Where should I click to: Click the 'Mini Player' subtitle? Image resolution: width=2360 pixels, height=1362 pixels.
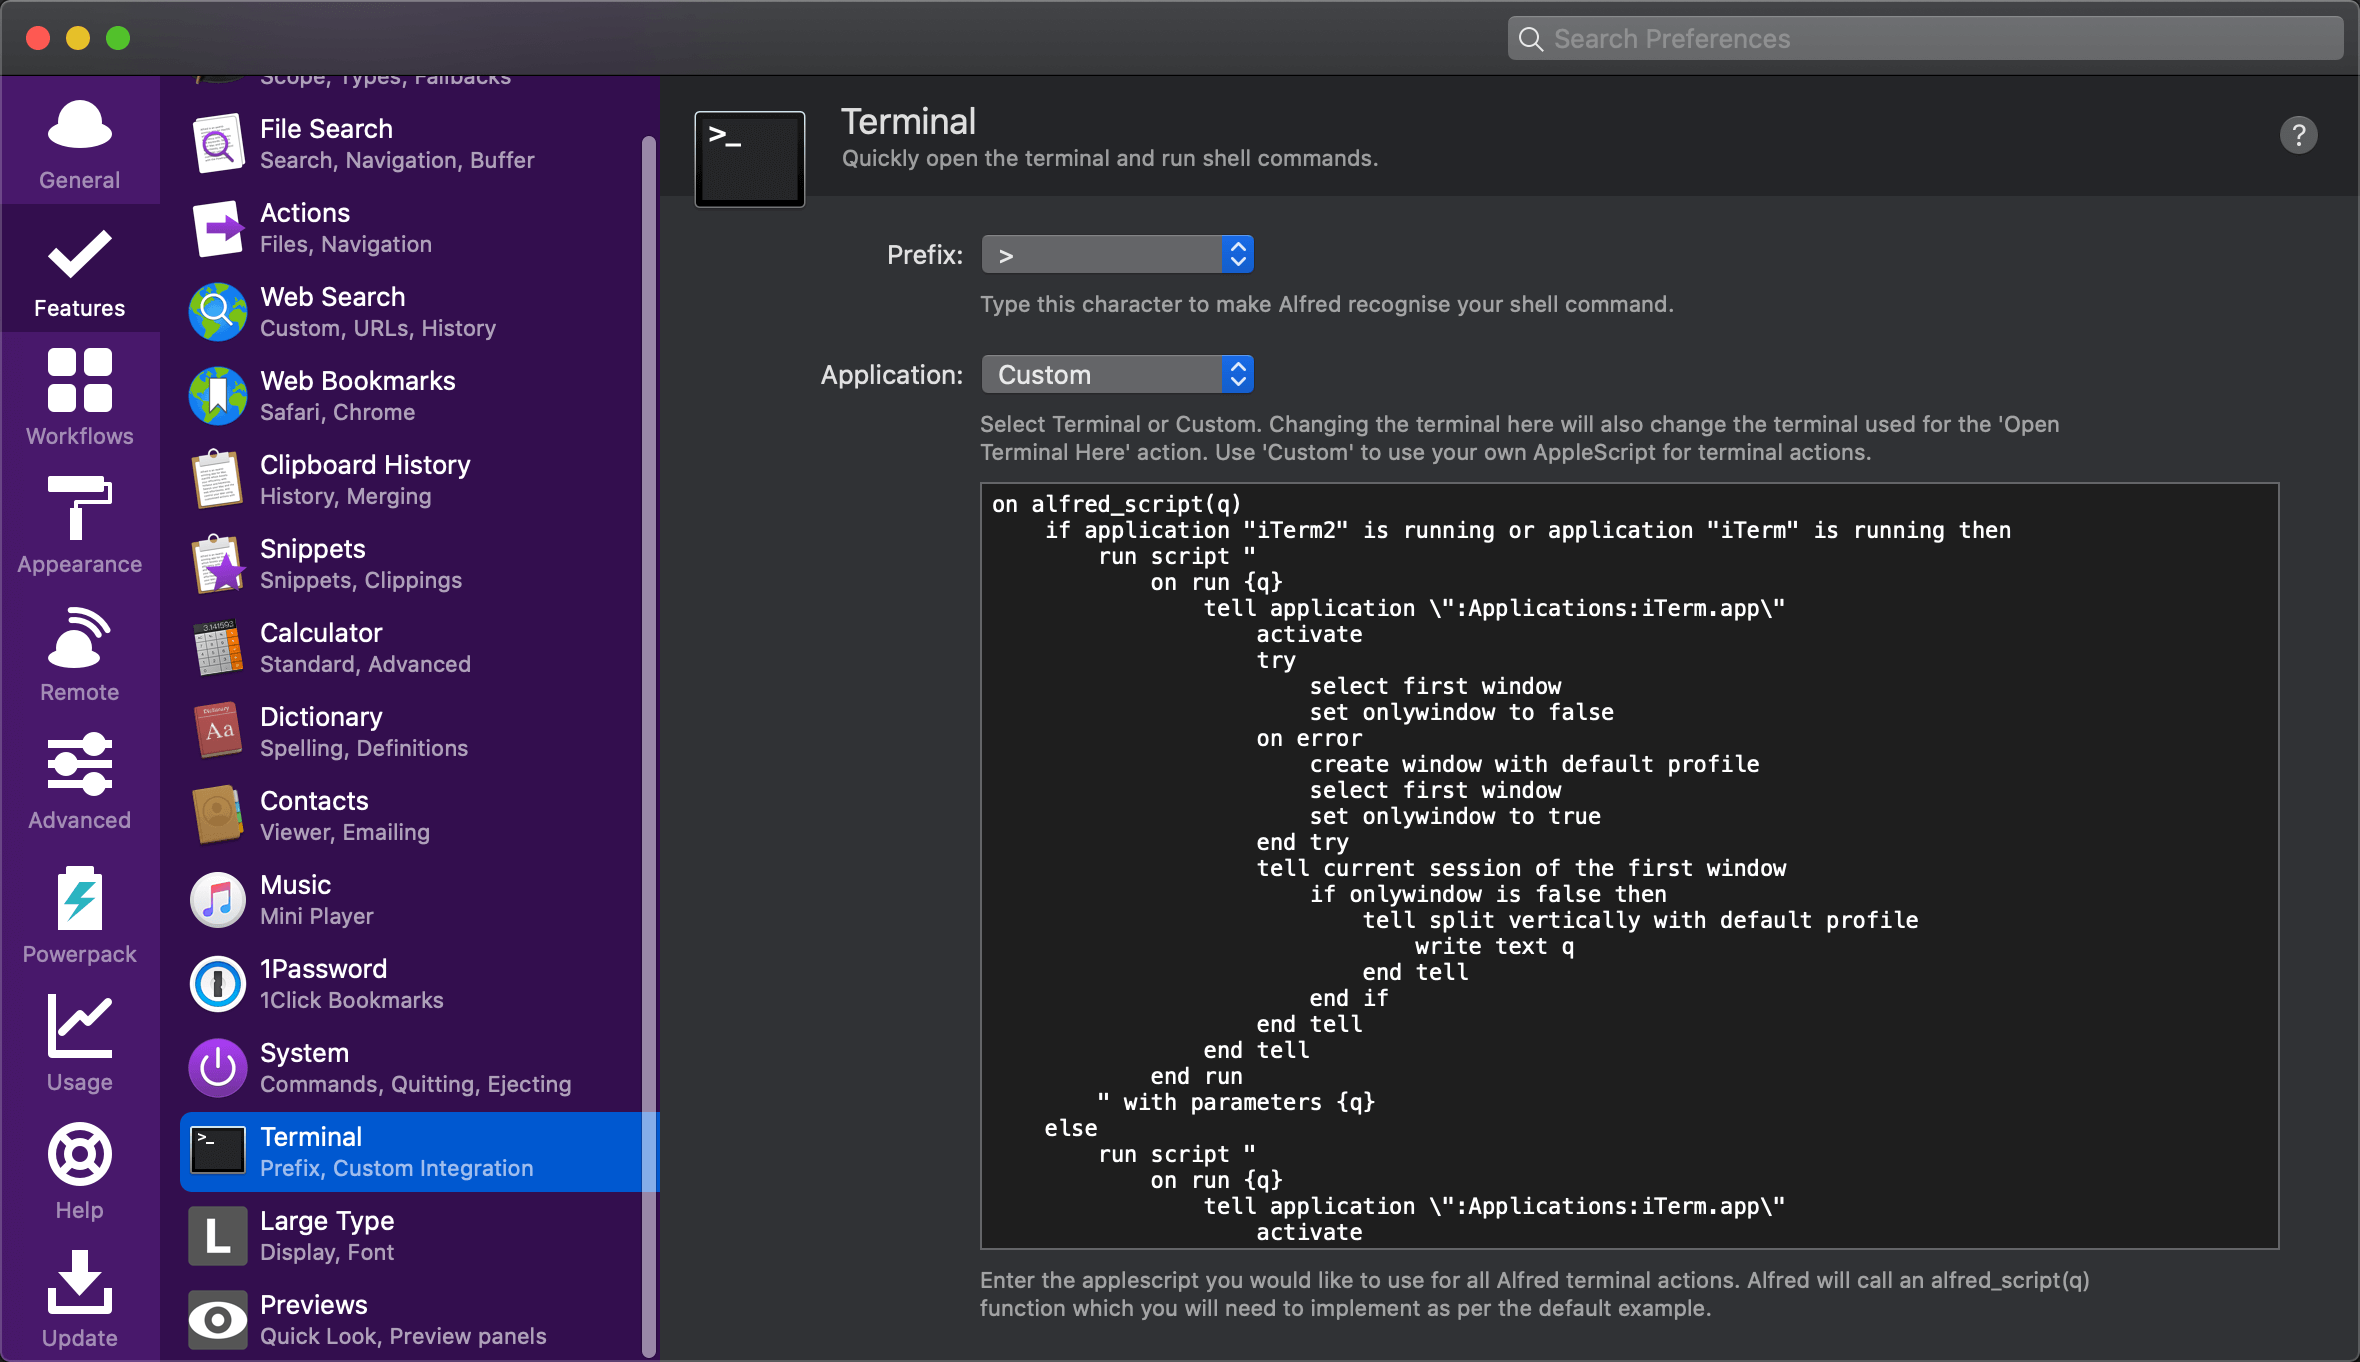317,916
